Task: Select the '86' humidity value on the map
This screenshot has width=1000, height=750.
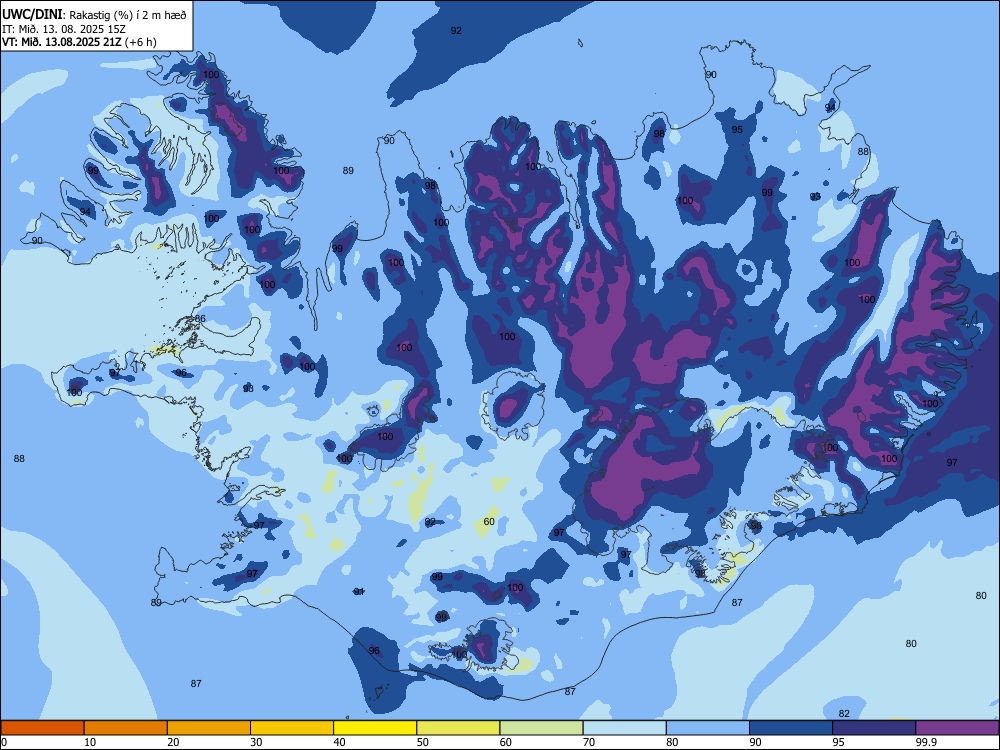Action: [200, 319]
